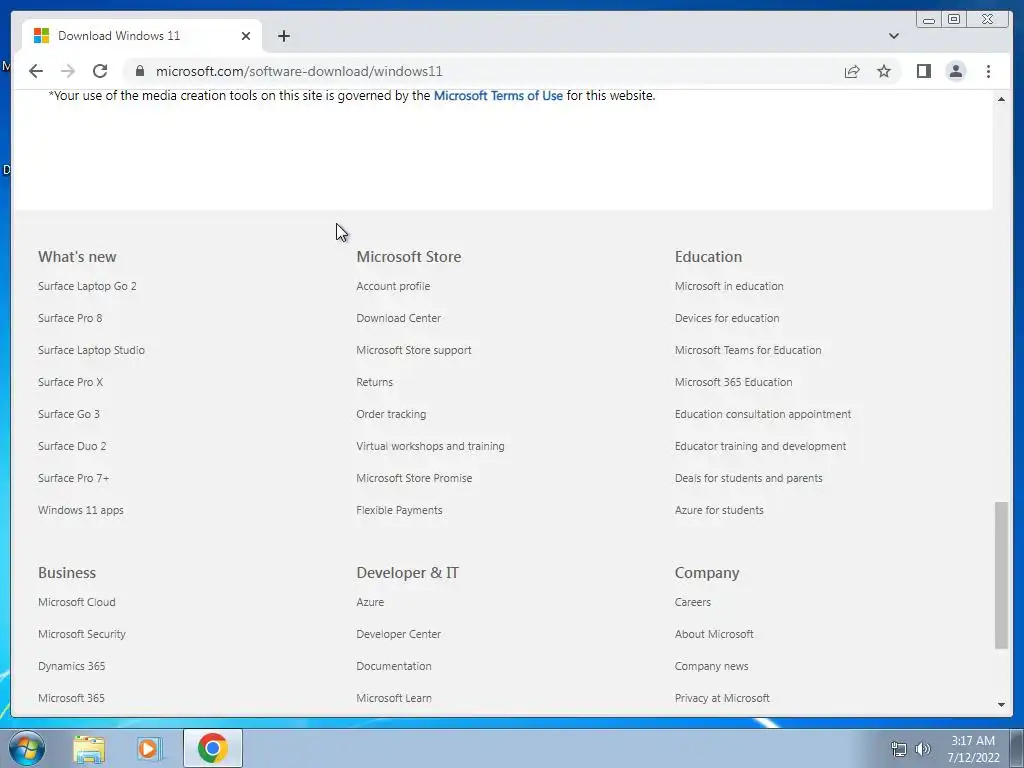Expand the tab search chevron
The height and width of the screenshot is (768, 1024).
coord(893,36)
